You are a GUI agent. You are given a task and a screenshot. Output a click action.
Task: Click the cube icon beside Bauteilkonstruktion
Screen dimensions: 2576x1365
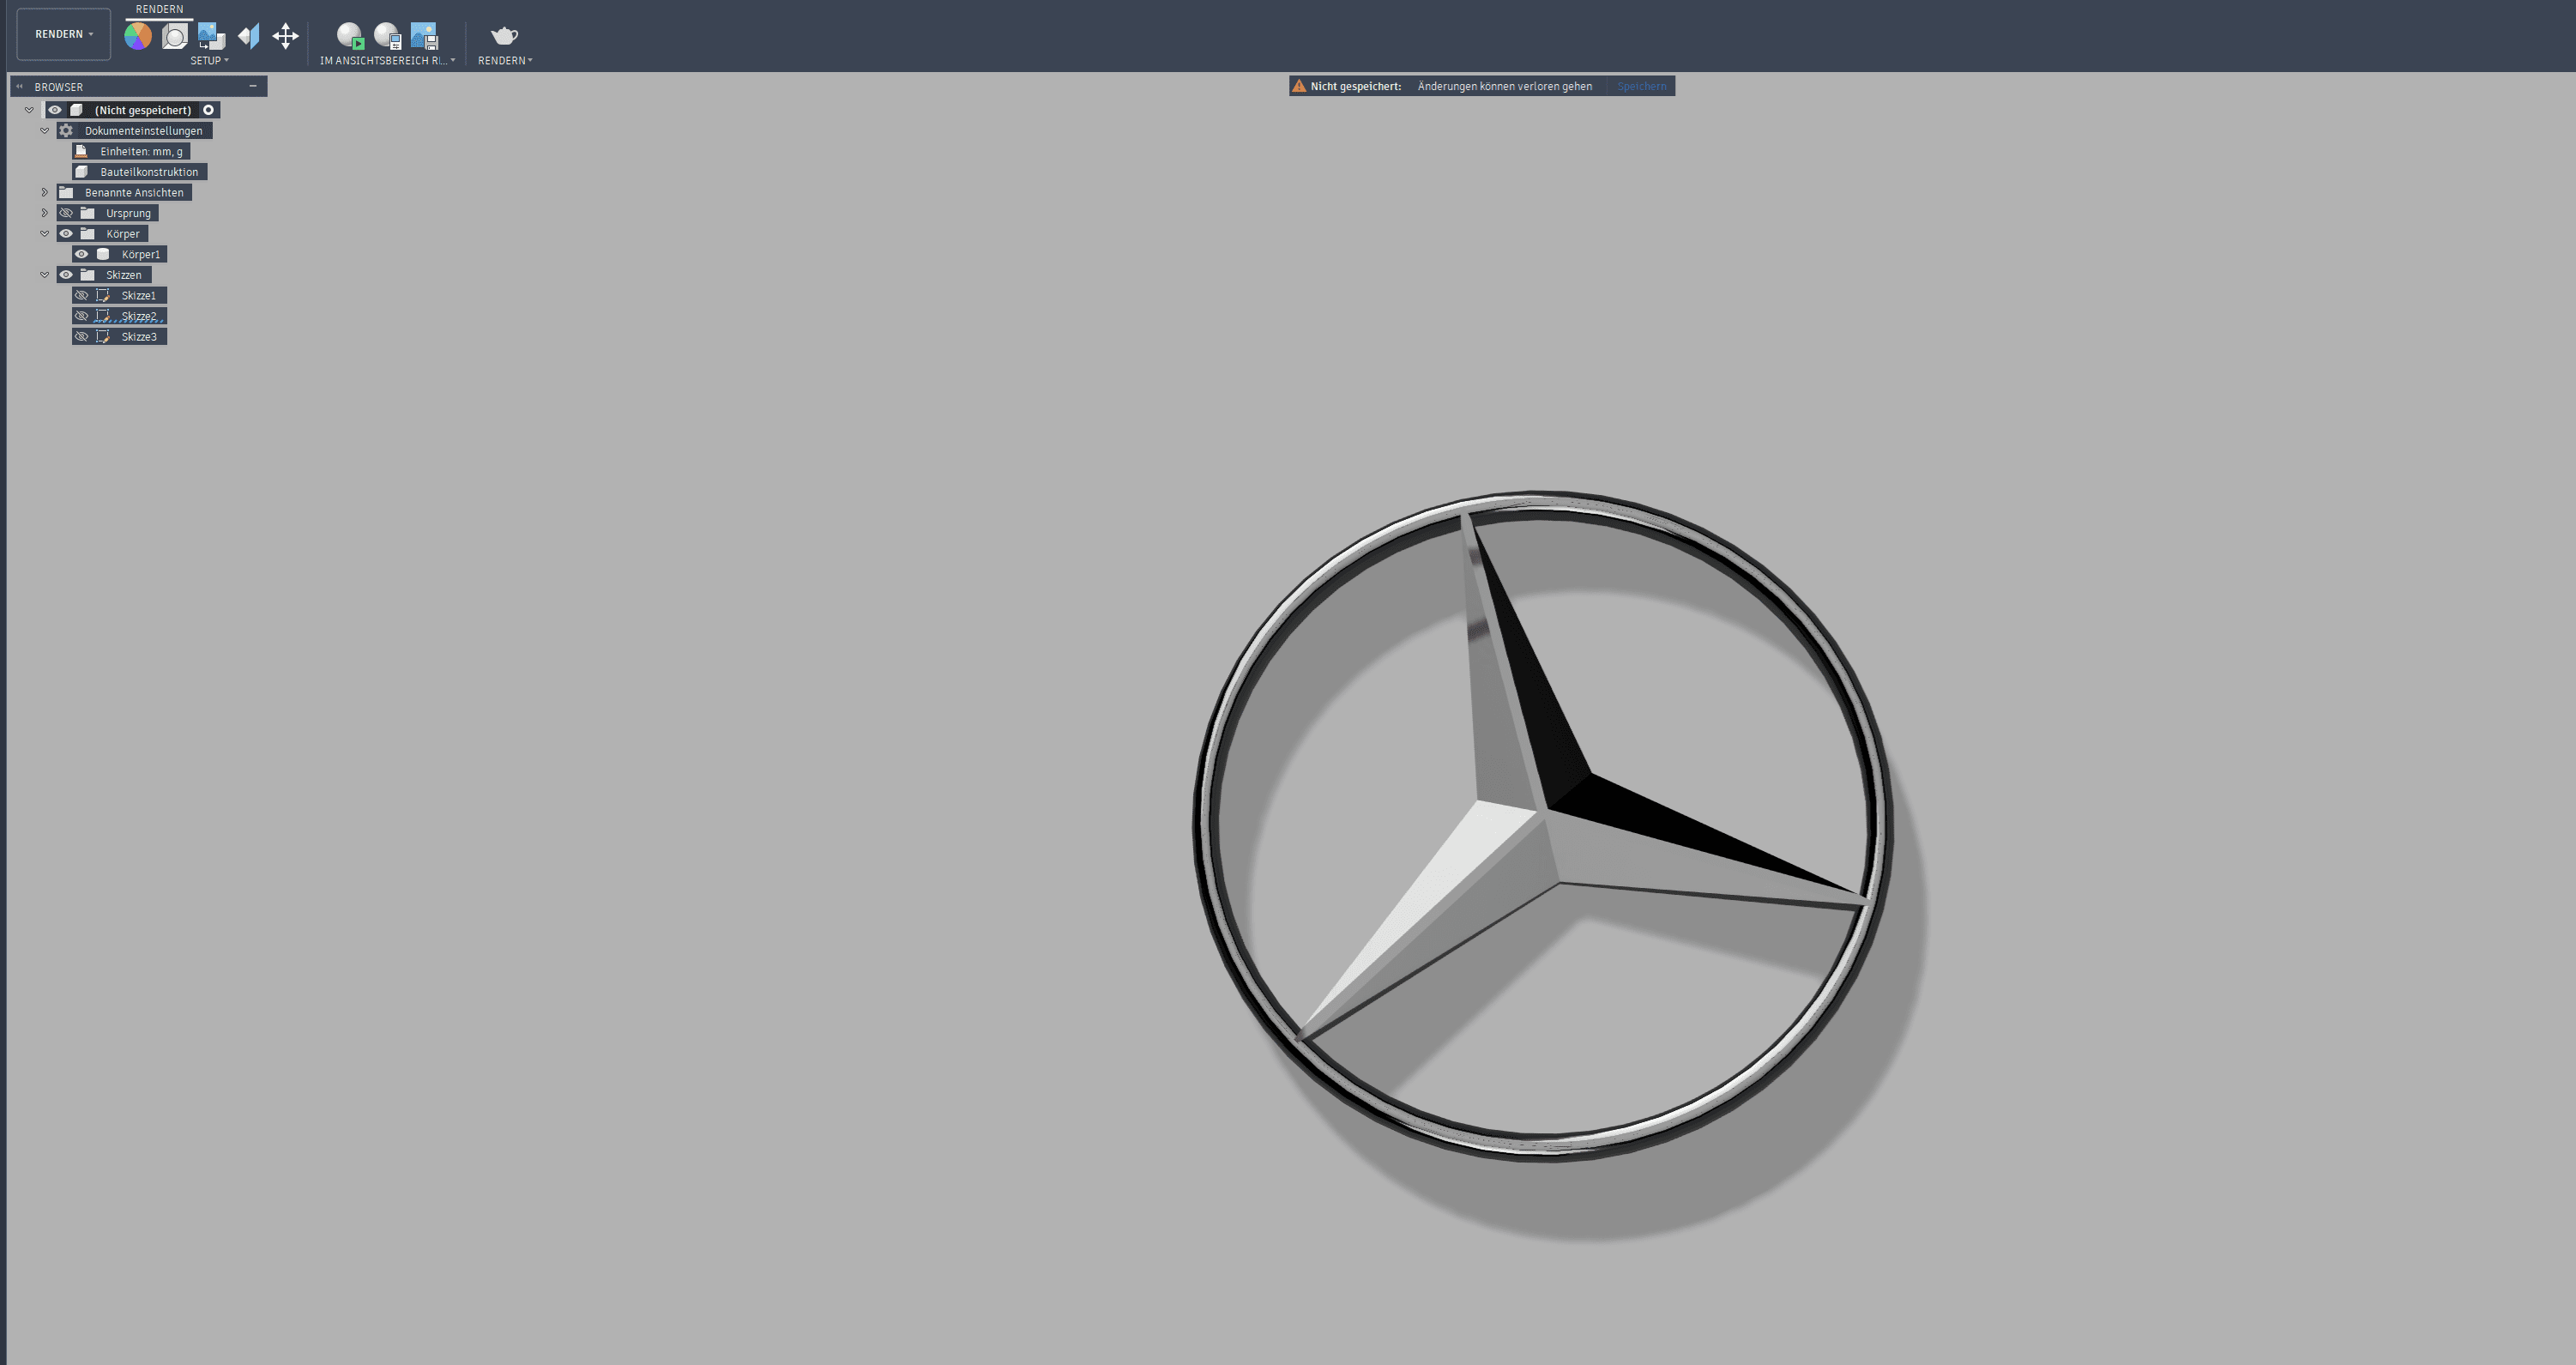[82, 172]
